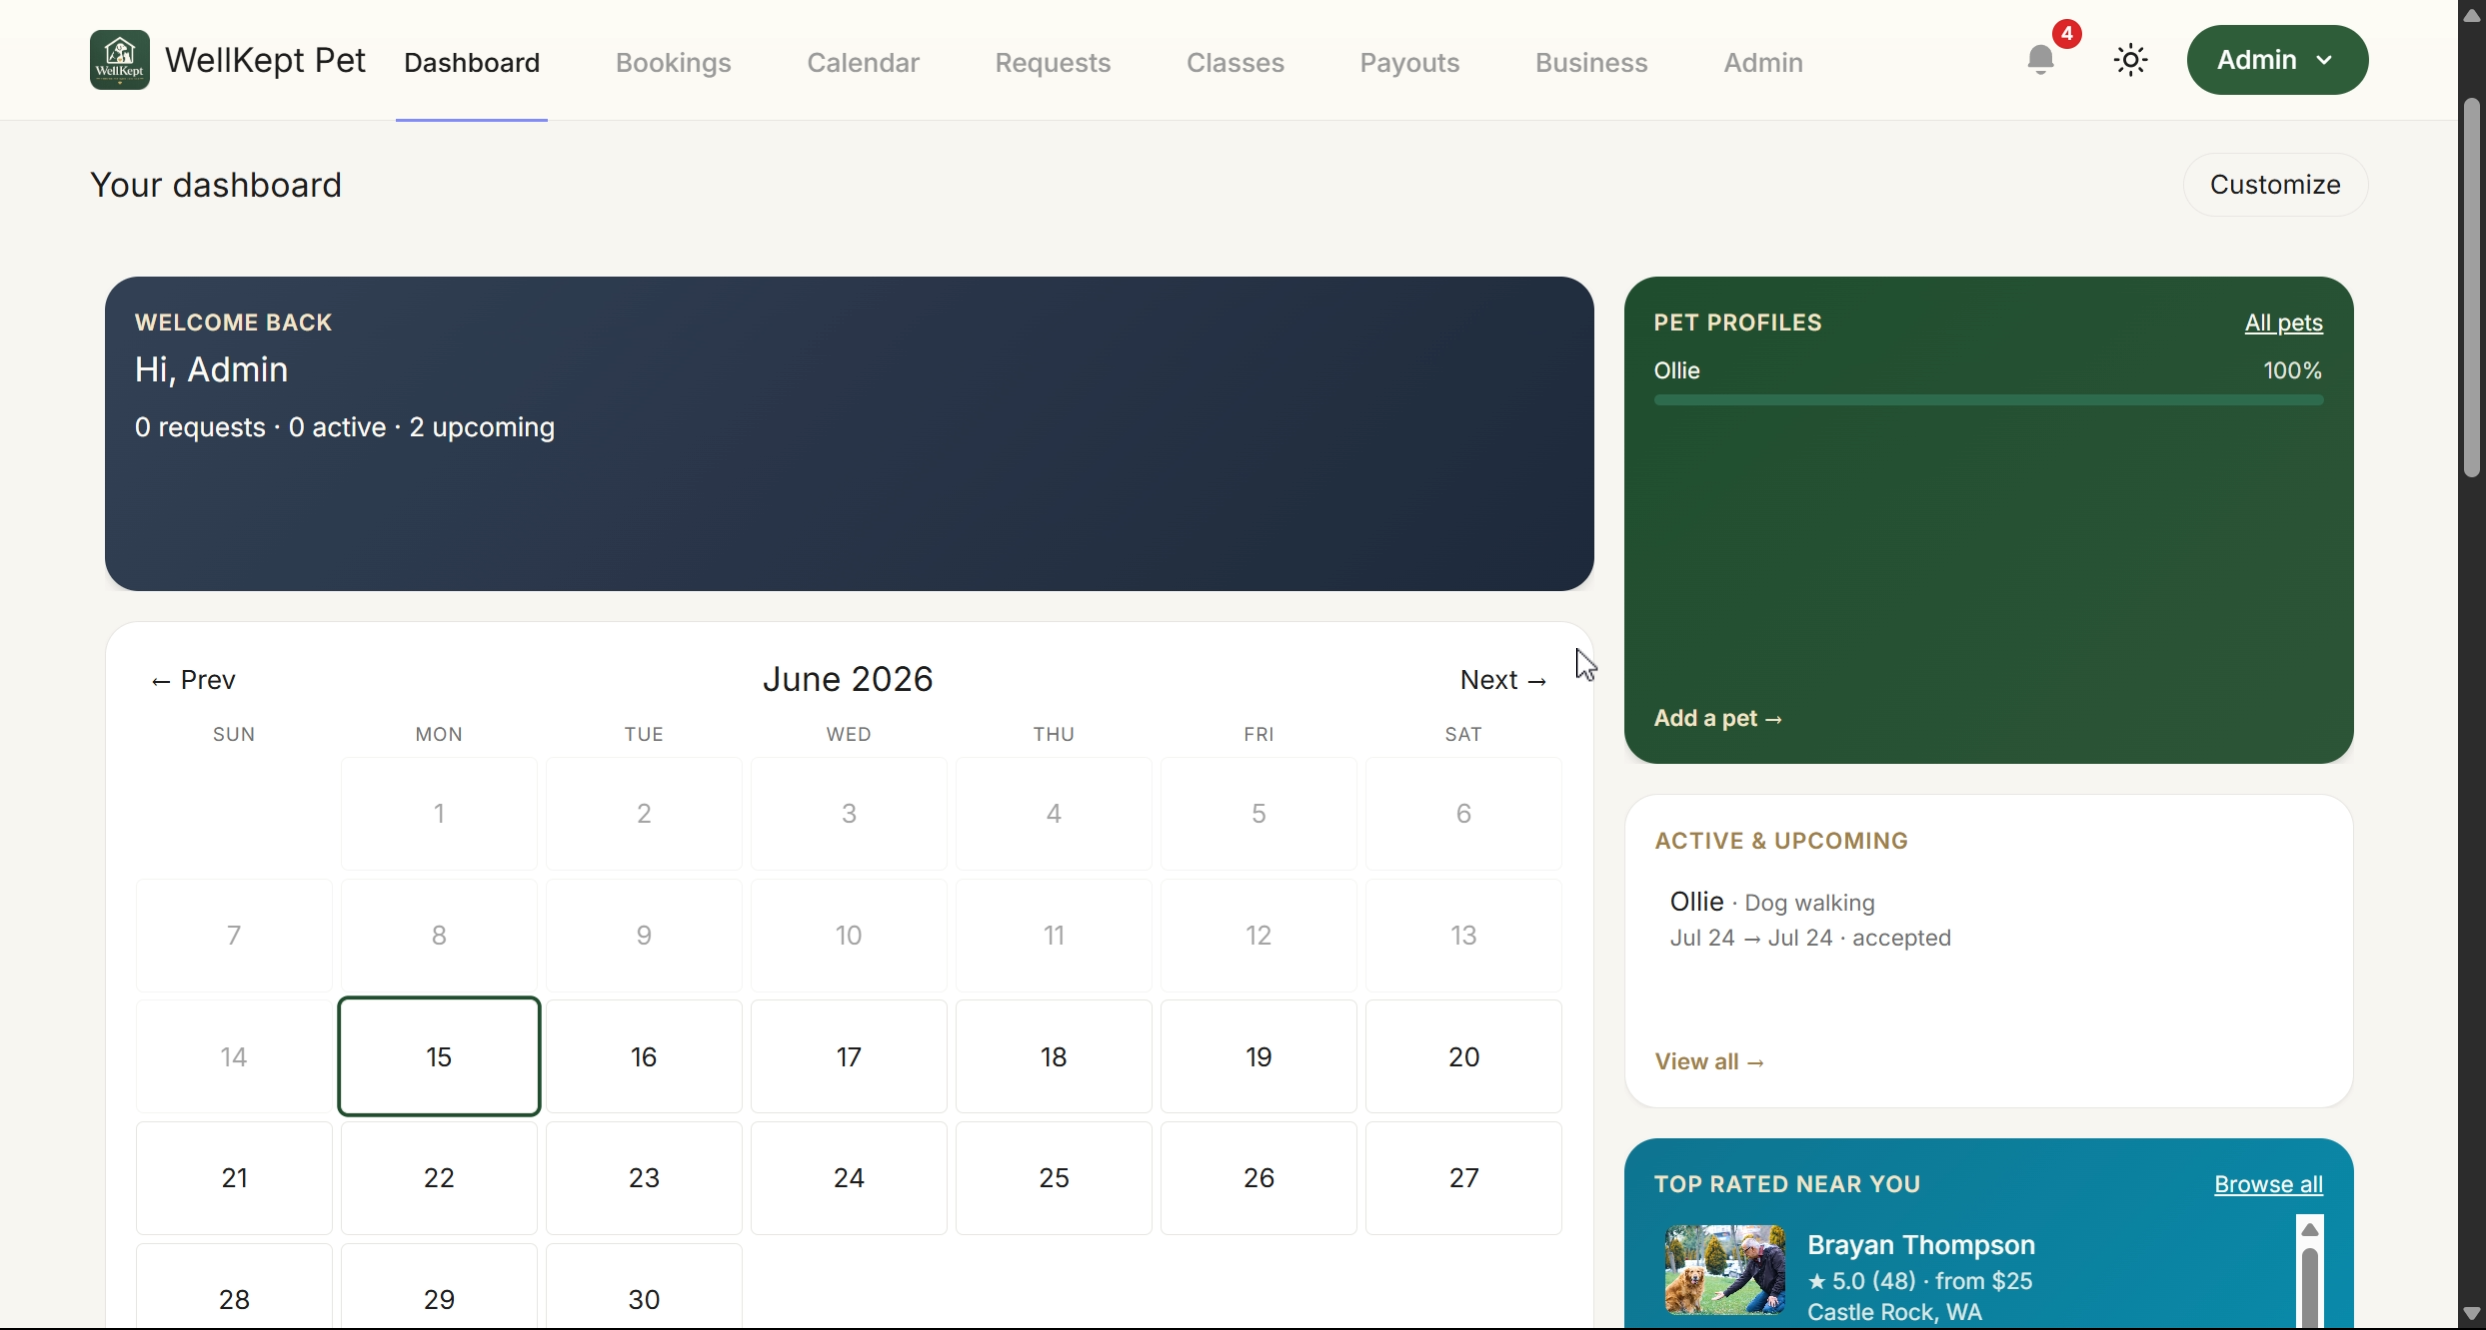The image size is (2486, 1330).
Task: Click Ollie's profile completion progress bar
Action: point(1988,400)
